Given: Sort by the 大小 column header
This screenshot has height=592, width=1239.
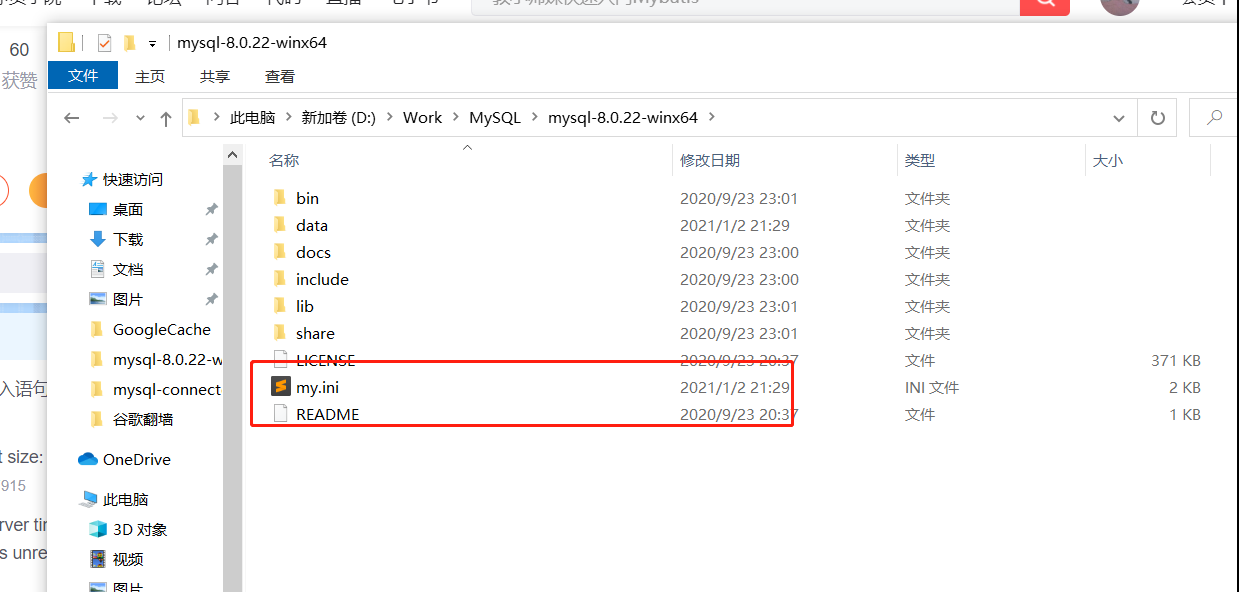Looking at the screenshot, I should (x=1107, y=160).
